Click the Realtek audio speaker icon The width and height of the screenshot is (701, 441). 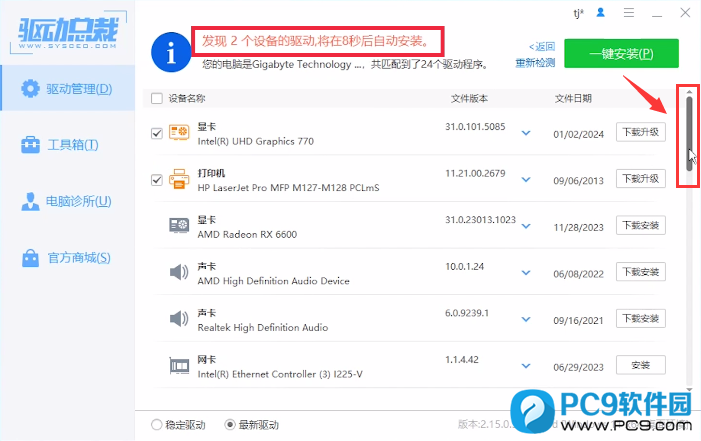[179, 318]
